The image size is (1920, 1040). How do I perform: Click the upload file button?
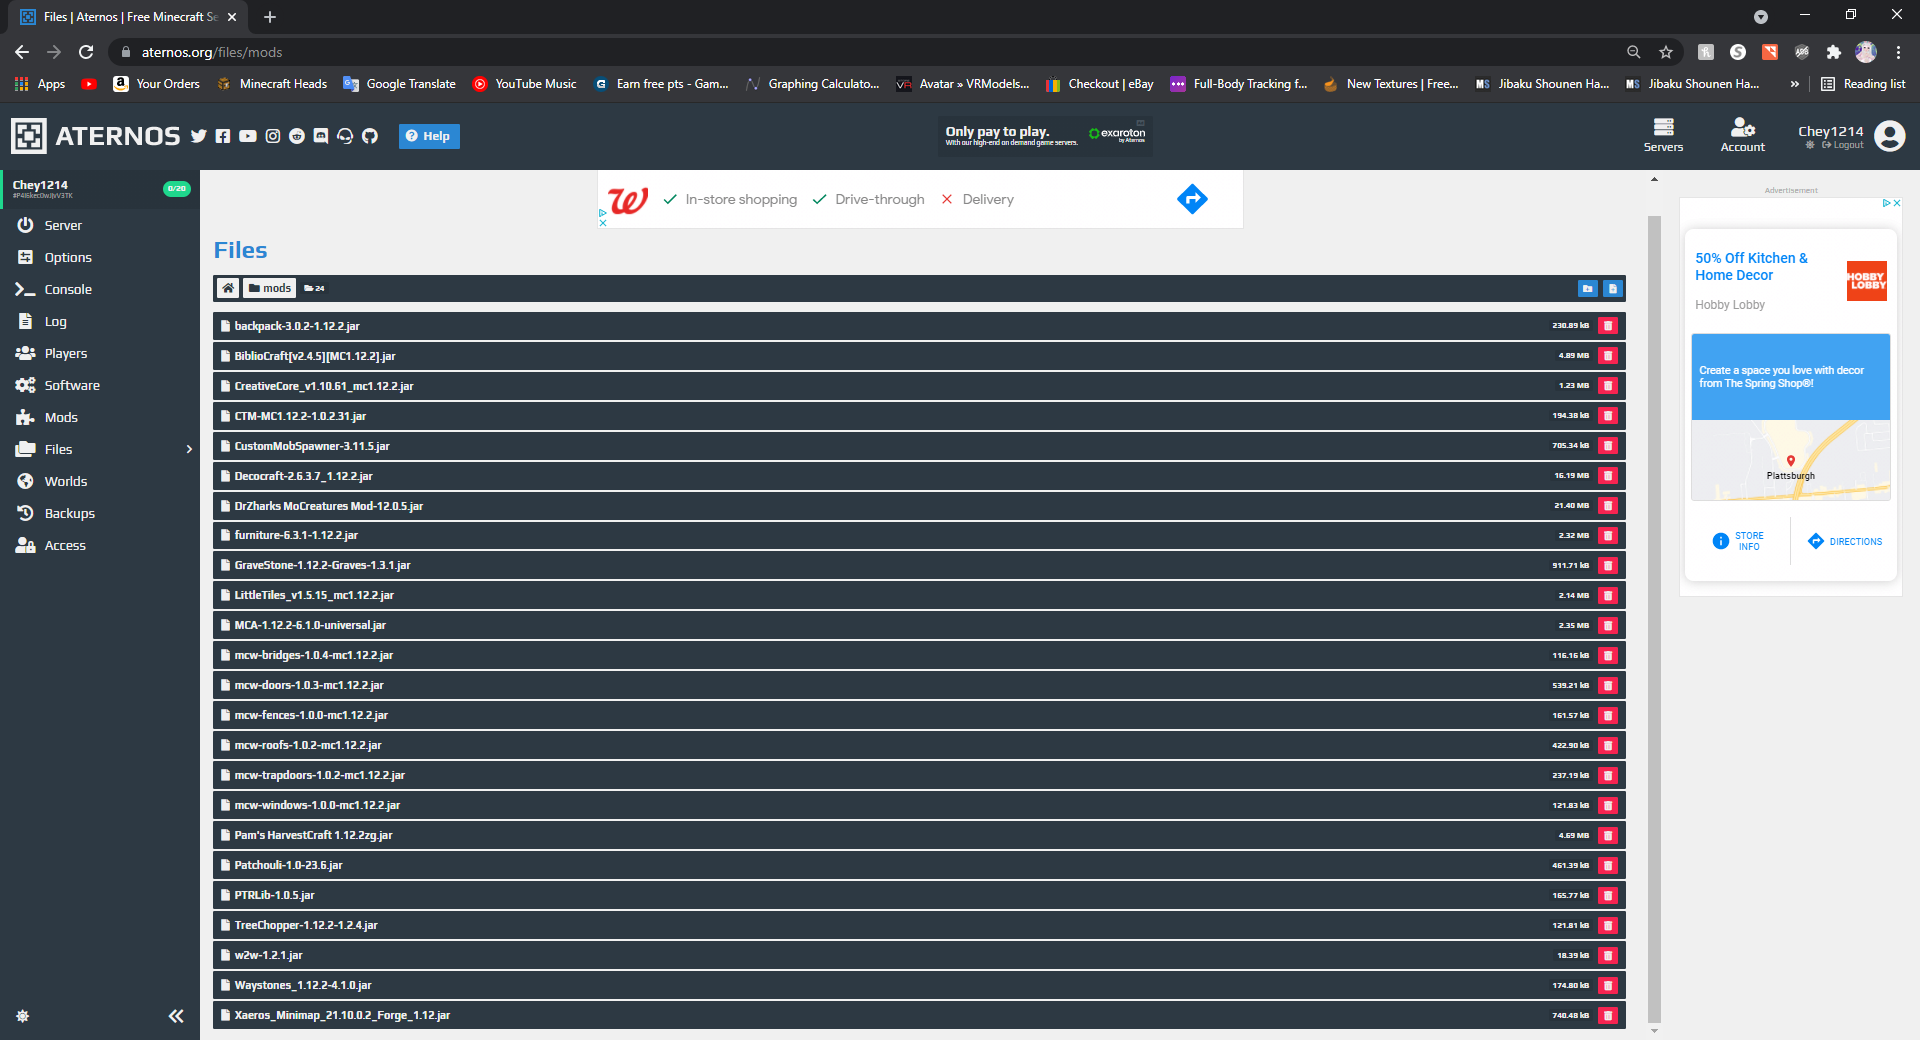[x=1613, y=288]
